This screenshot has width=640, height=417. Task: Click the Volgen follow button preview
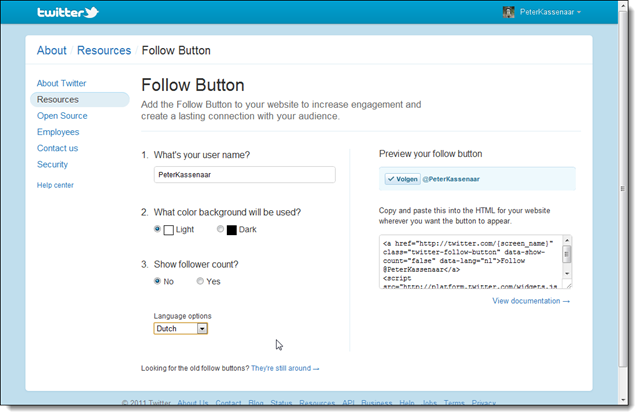(x=402, y=179)
